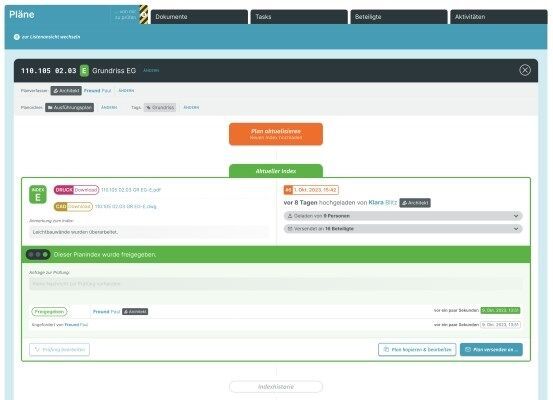Screen dimensions: 553x400
Task: Click the Freigegeben status pill
Action: [49, 311]
